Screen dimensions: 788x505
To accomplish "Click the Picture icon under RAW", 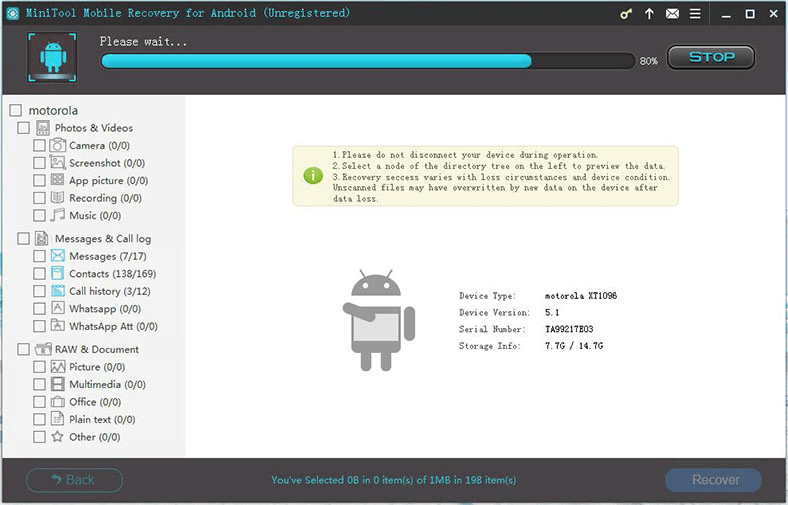I will (58, 366).
